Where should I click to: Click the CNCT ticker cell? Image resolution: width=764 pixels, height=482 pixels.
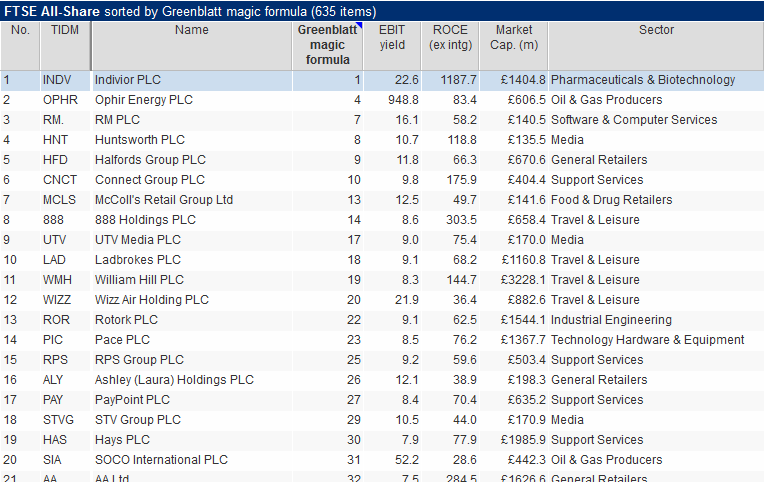(59, 180)
